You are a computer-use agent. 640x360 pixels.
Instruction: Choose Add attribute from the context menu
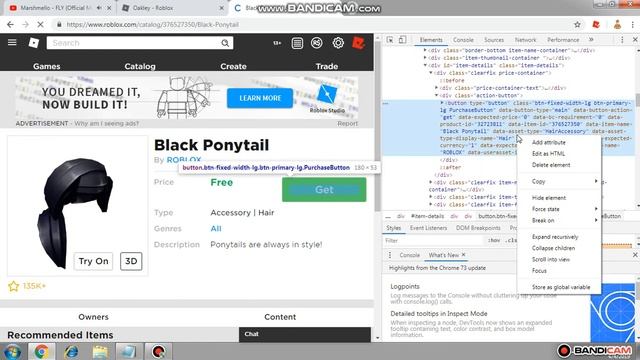(x=559, y=142)
